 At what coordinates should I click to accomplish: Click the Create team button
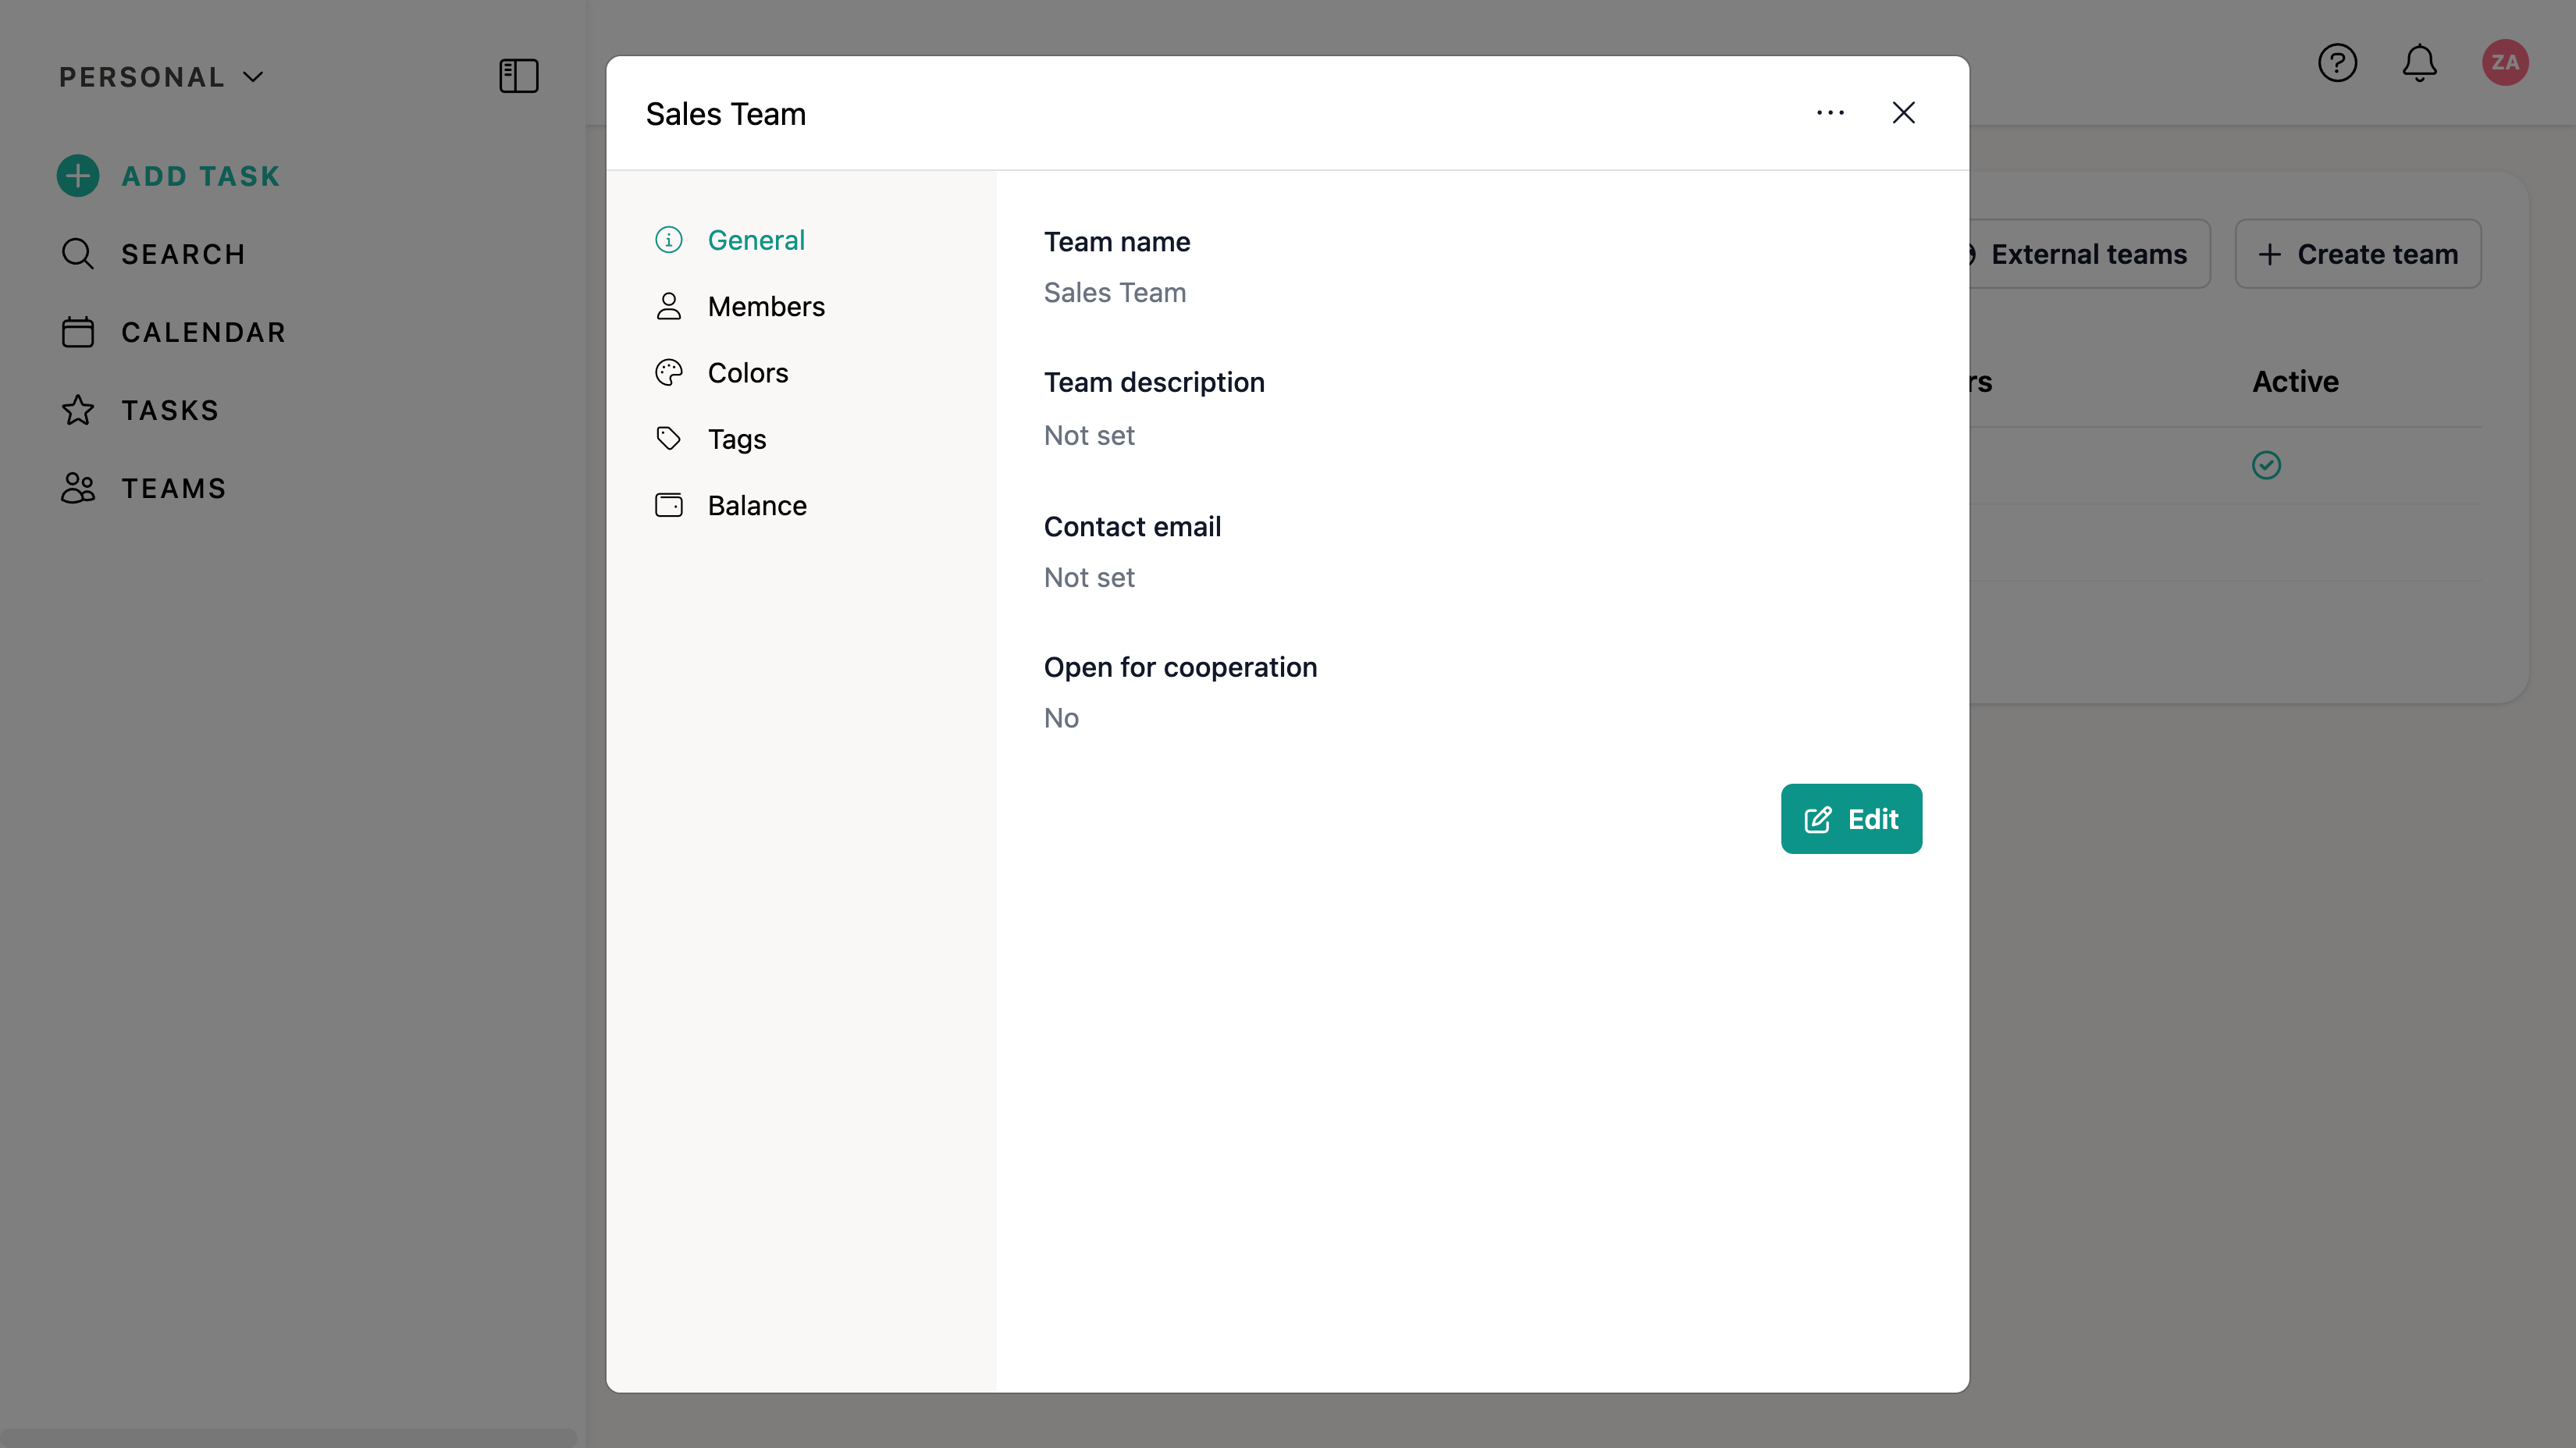coord(2357,254)
